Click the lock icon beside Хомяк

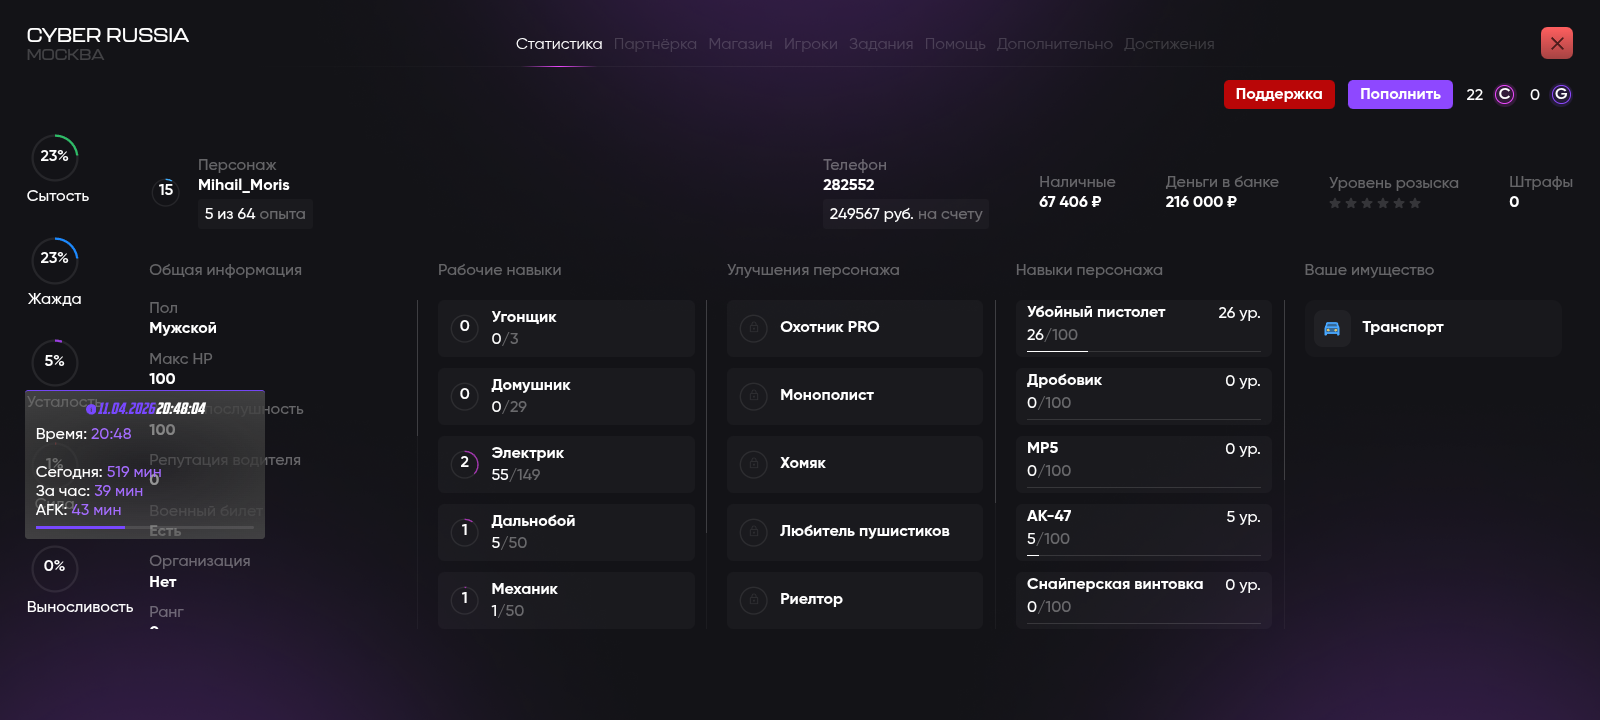753,464
